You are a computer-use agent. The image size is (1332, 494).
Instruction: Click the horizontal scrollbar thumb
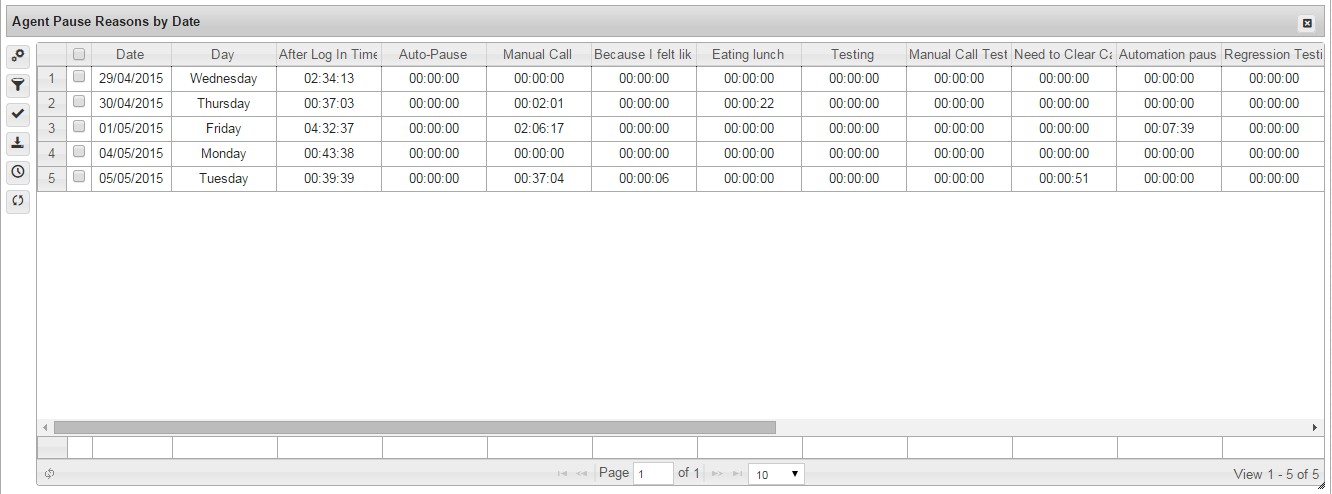pos(414,428)
